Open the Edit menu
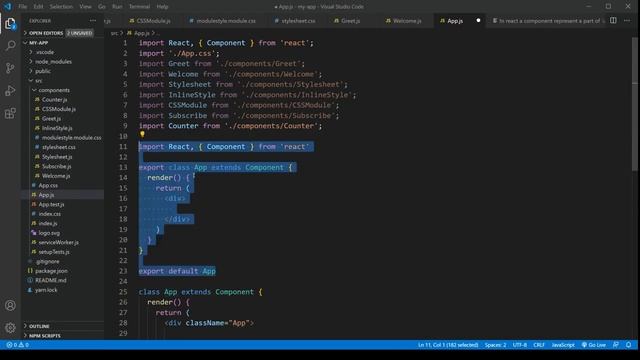 click(38, 7)
